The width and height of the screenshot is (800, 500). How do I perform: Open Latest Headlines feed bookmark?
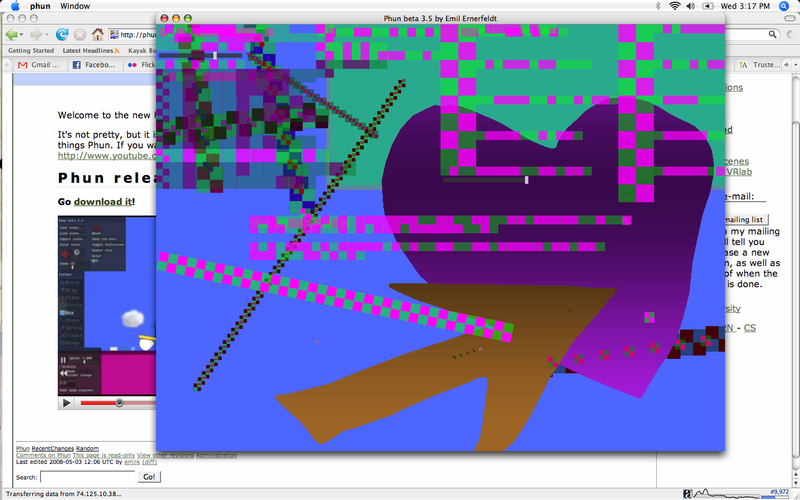[x=91, y=51]
